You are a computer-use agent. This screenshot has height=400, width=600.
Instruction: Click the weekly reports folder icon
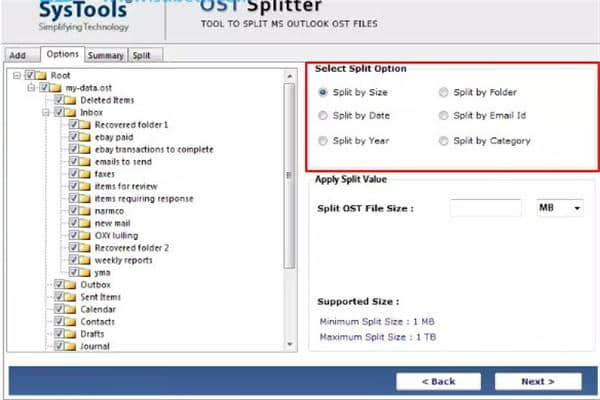86,260
